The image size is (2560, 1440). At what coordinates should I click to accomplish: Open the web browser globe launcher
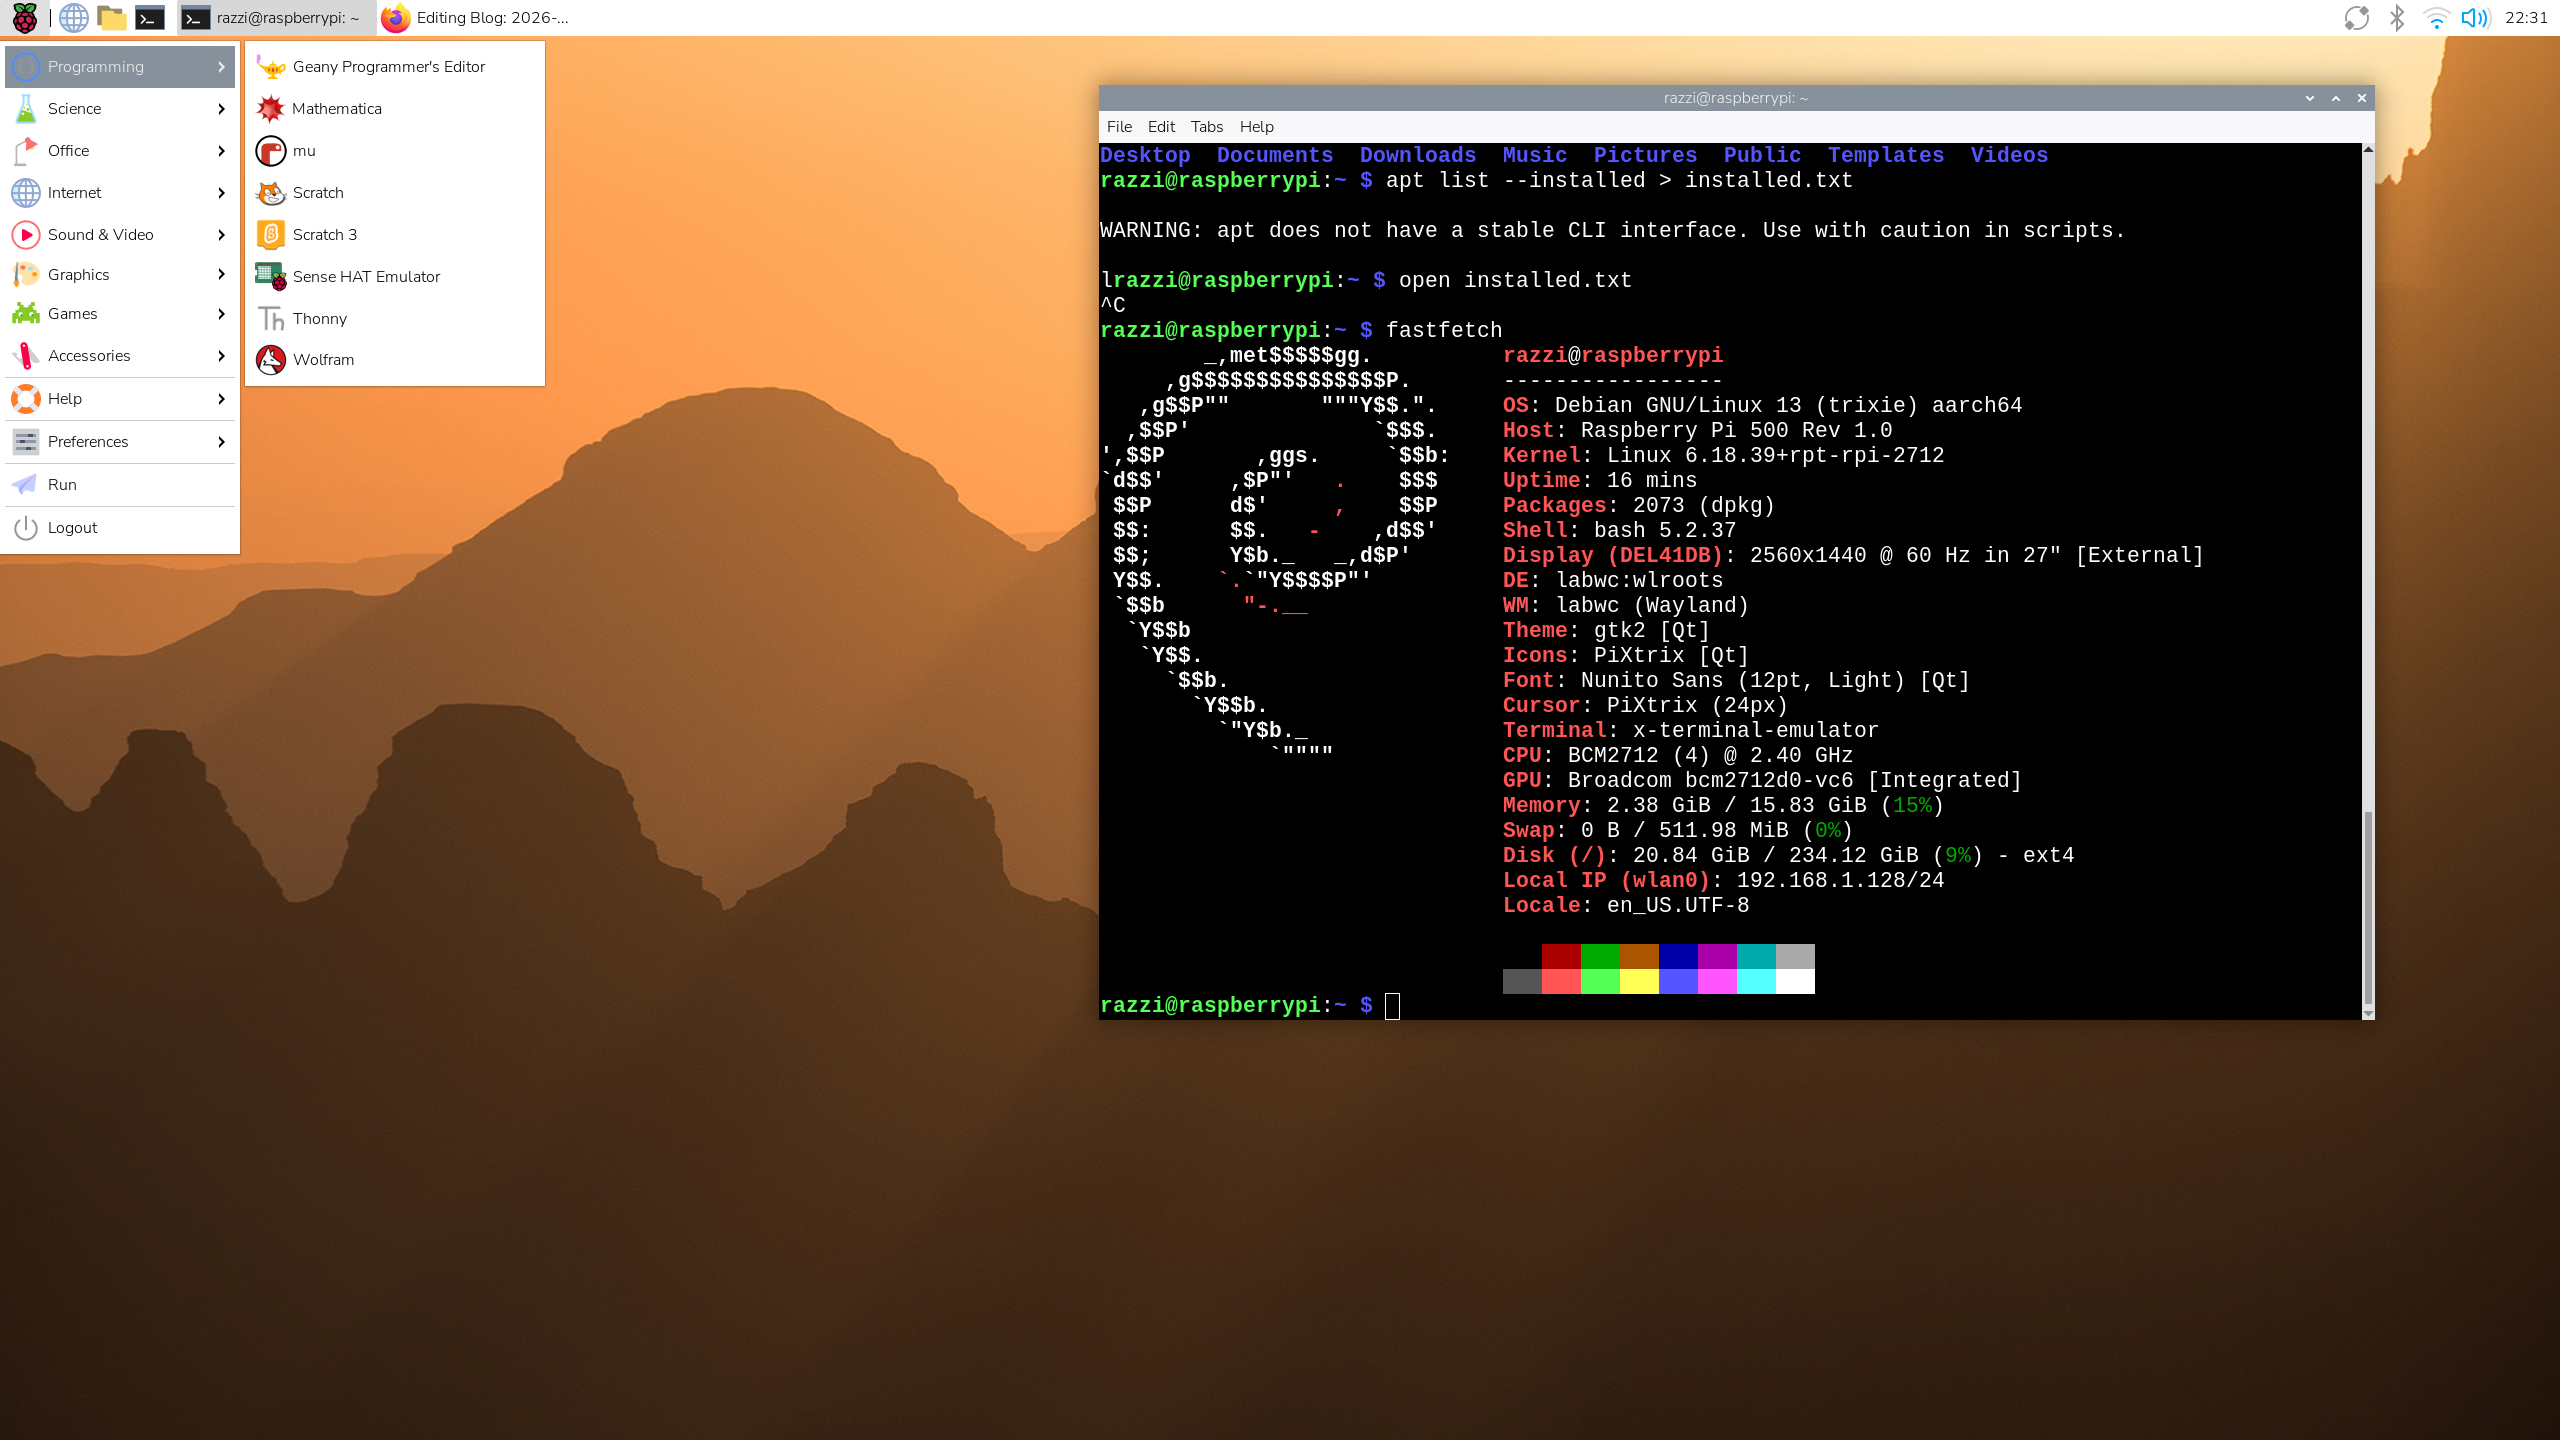[74, 18]
